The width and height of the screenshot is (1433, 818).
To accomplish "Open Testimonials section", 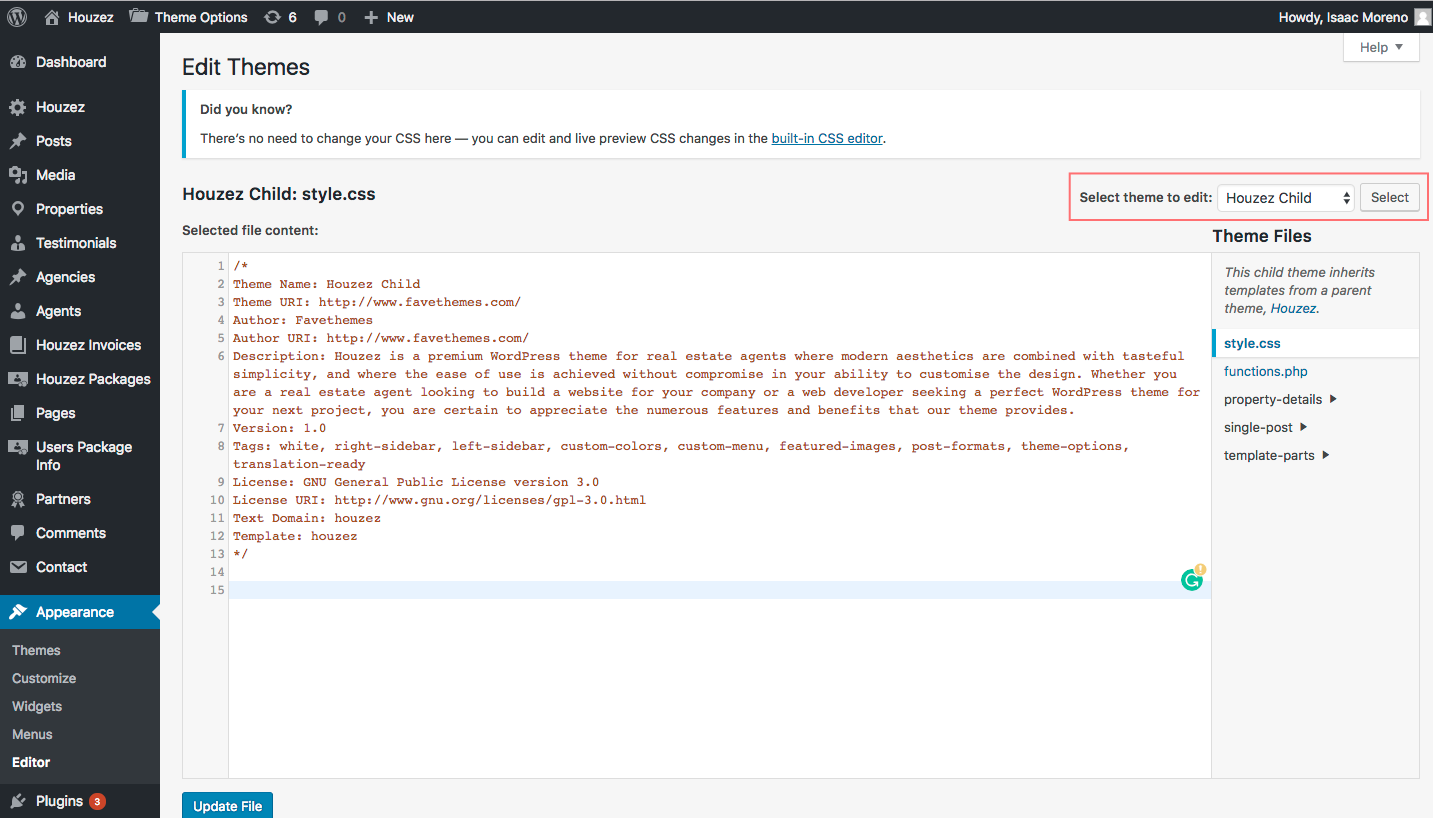I will click(80, 243).
